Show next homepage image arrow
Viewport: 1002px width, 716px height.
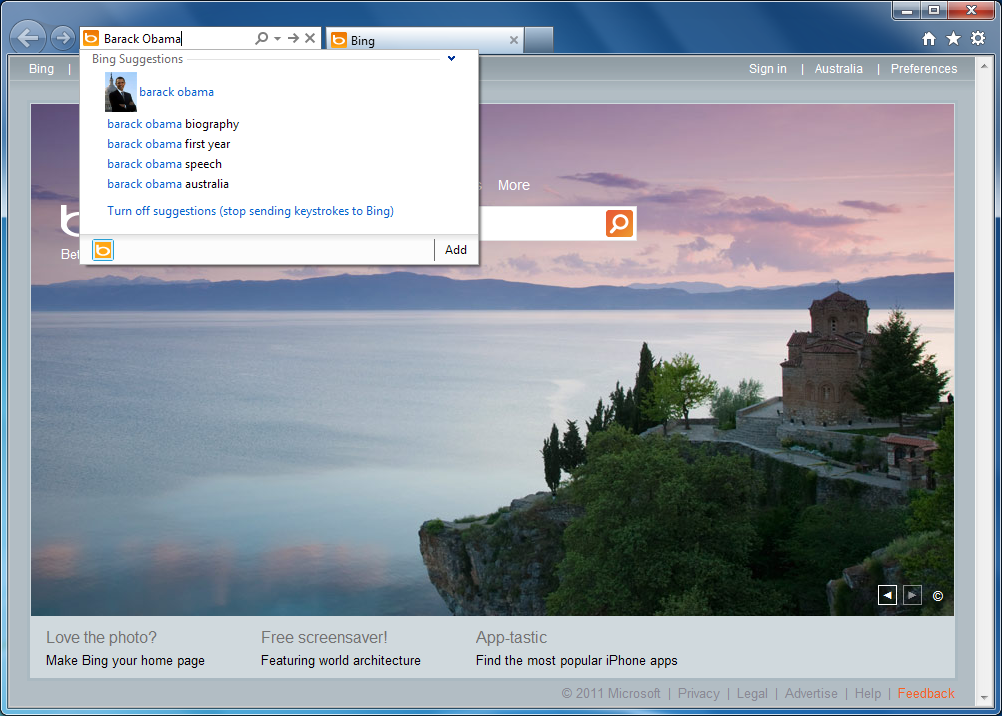[912, 595]
